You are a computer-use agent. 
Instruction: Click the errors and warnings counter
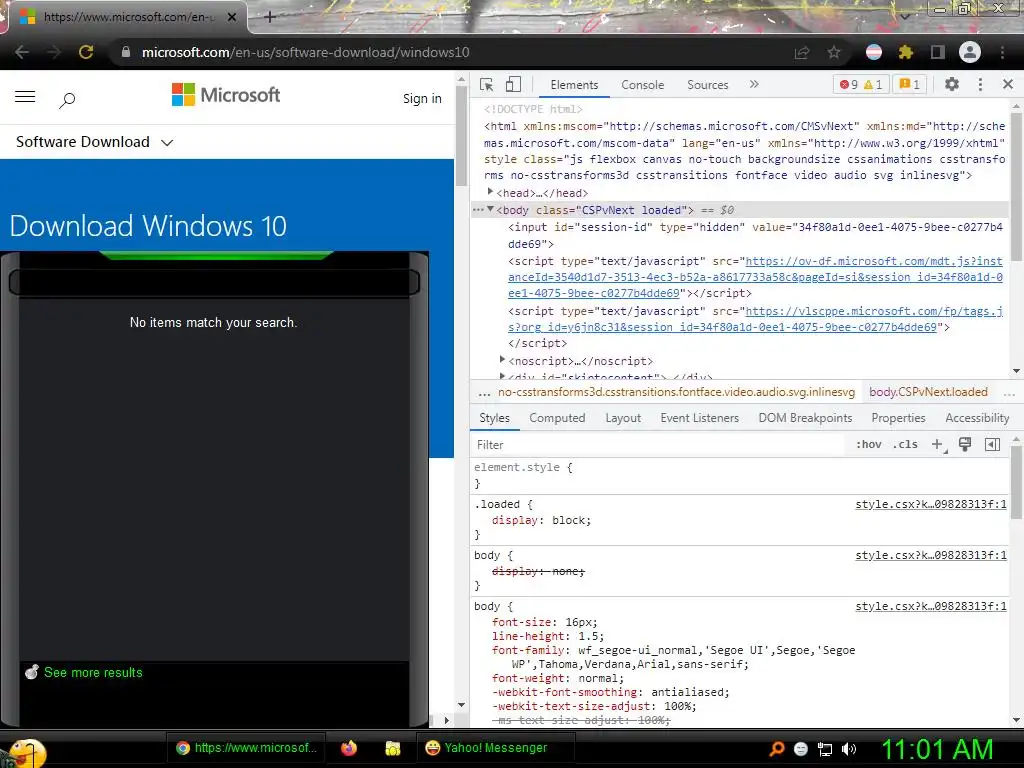(861, 85)
